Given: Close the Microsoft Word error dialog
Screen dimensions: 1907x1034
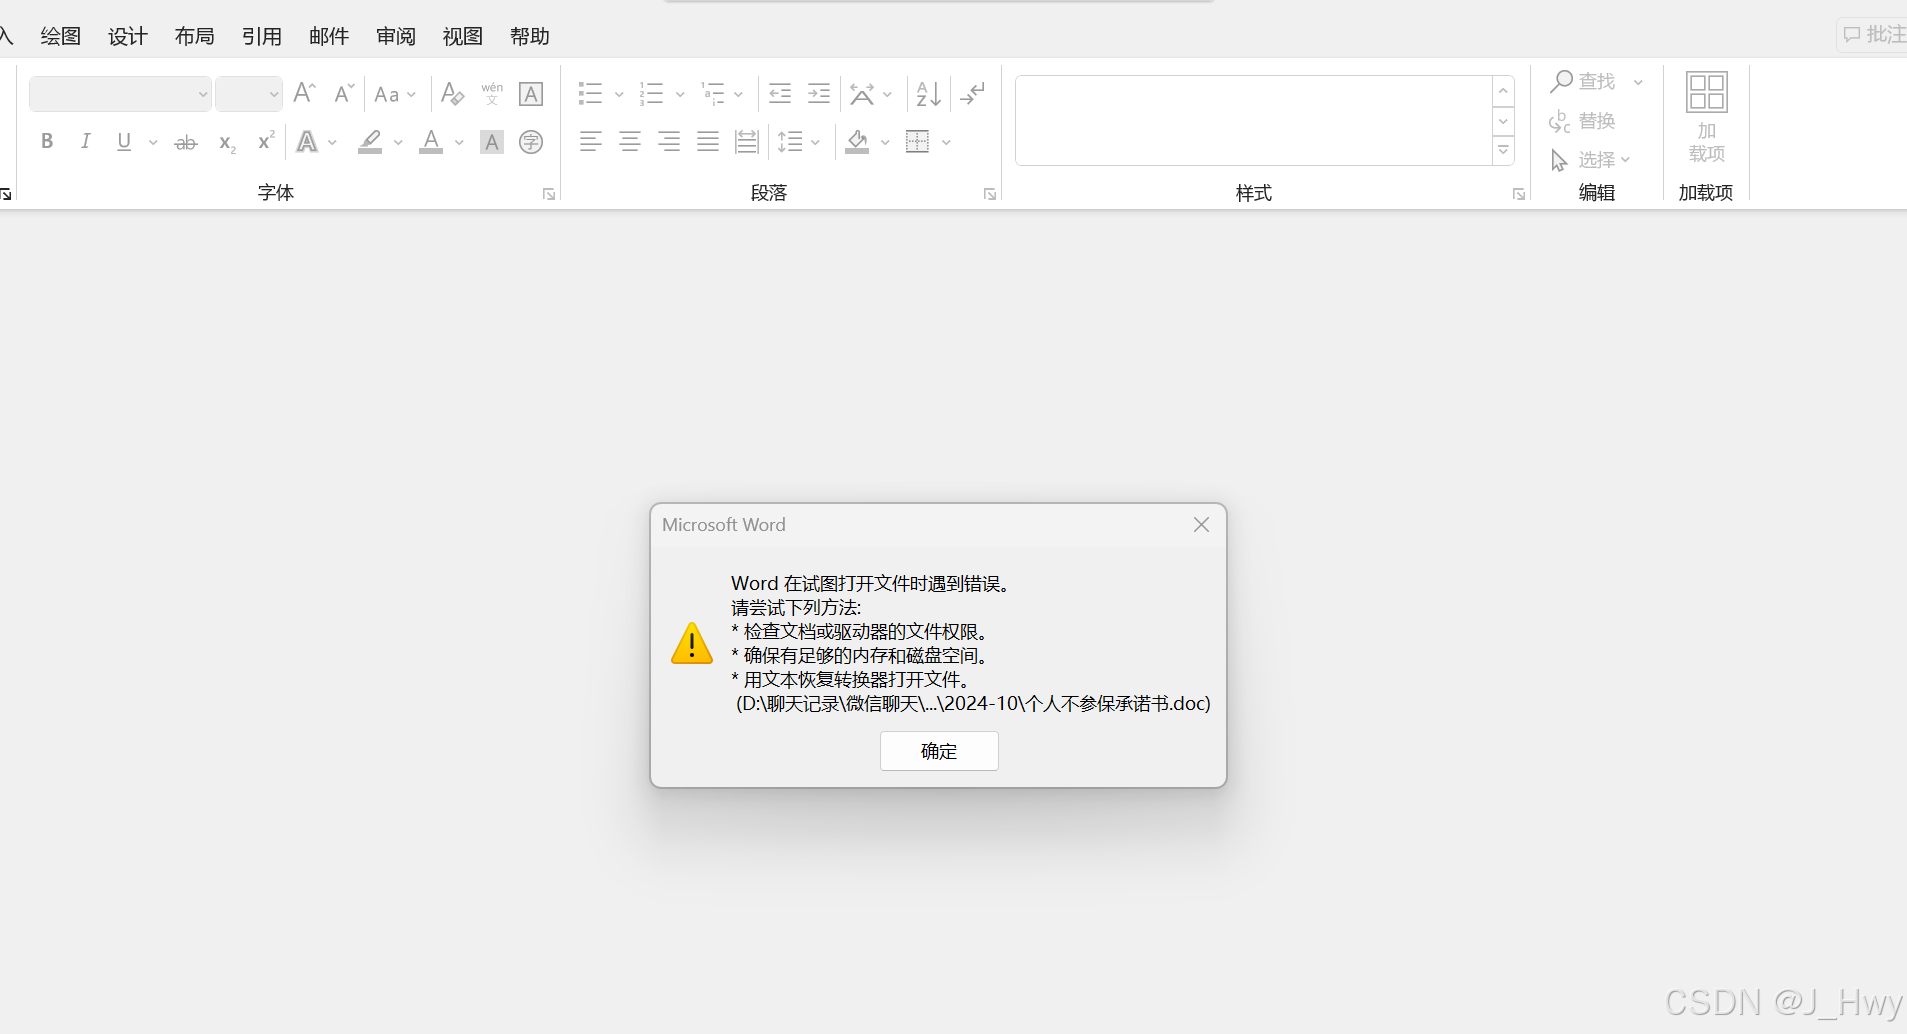Looking at the screenshot, I should tap(1201, 525).
